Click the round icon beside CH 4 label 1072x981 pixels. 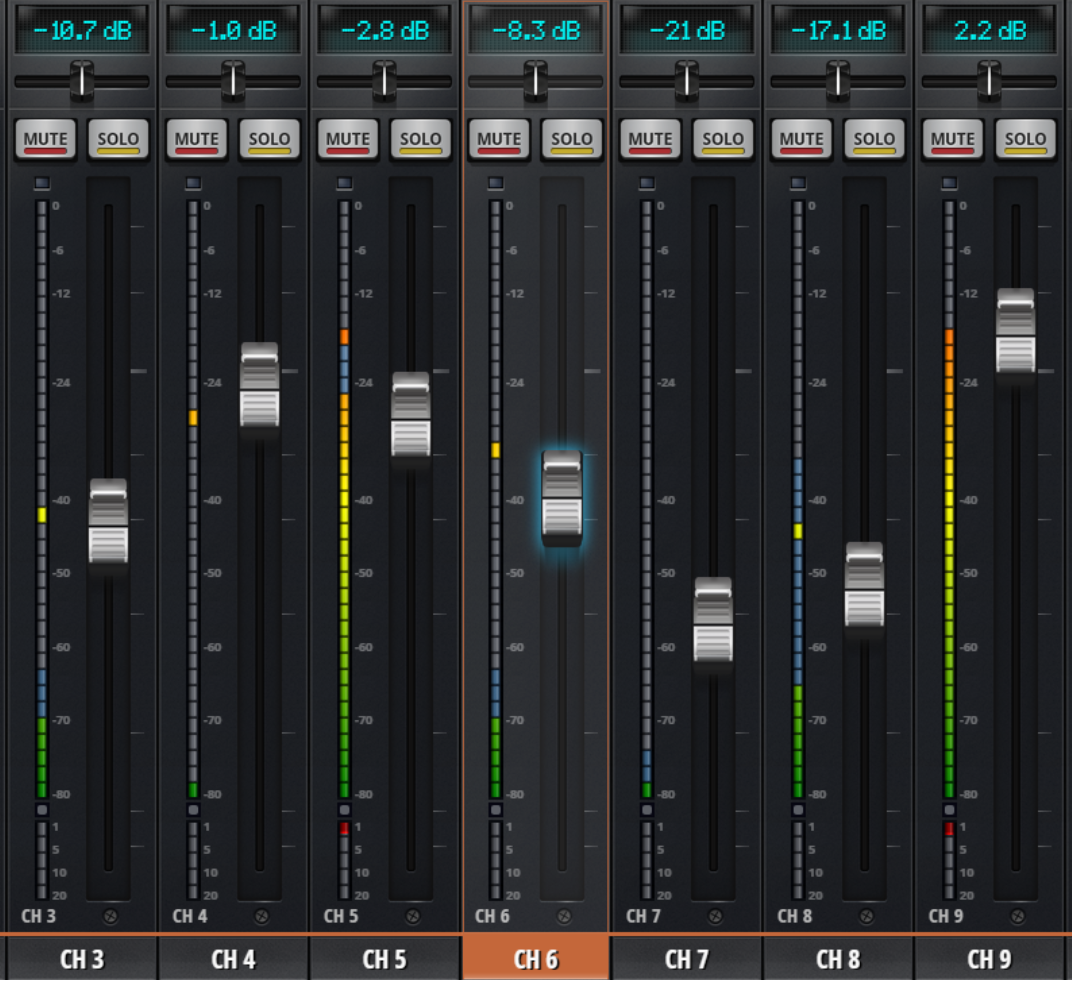click(x=261, y=916)
